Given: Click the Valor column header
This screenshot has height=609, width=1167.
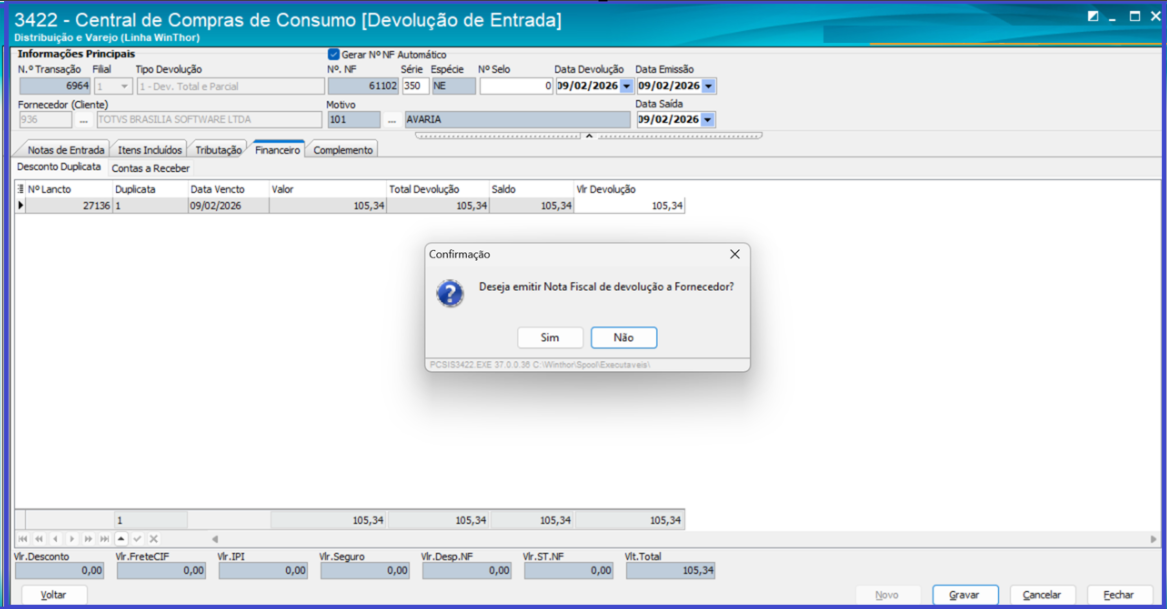Looking at the screenshot, I should coord(328,189).
